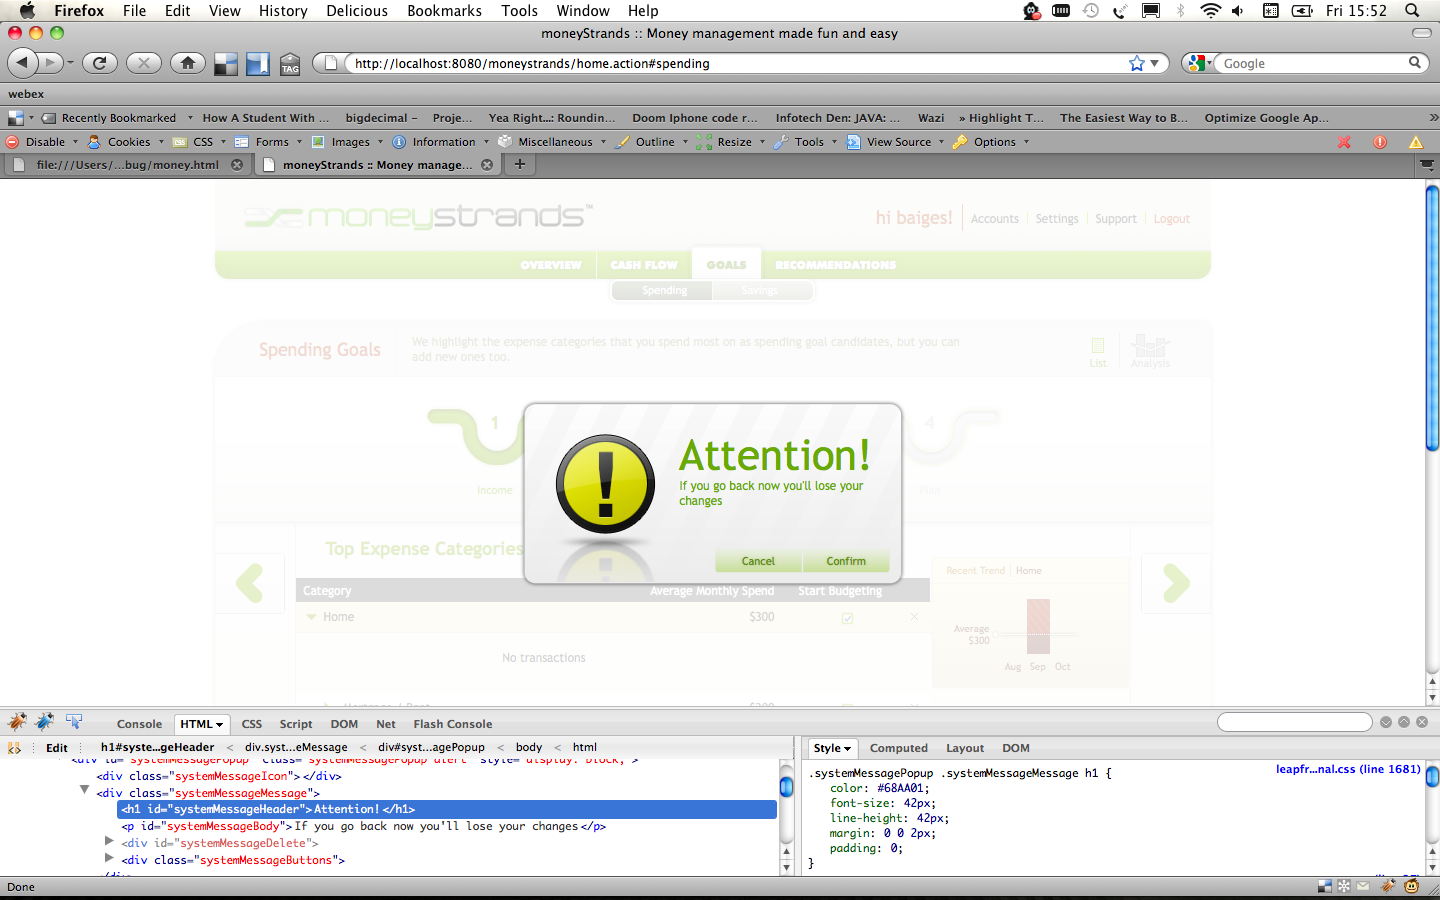
Task: Toggle the Start Budgeting checkbox for Home
Action: click(847, 618)
